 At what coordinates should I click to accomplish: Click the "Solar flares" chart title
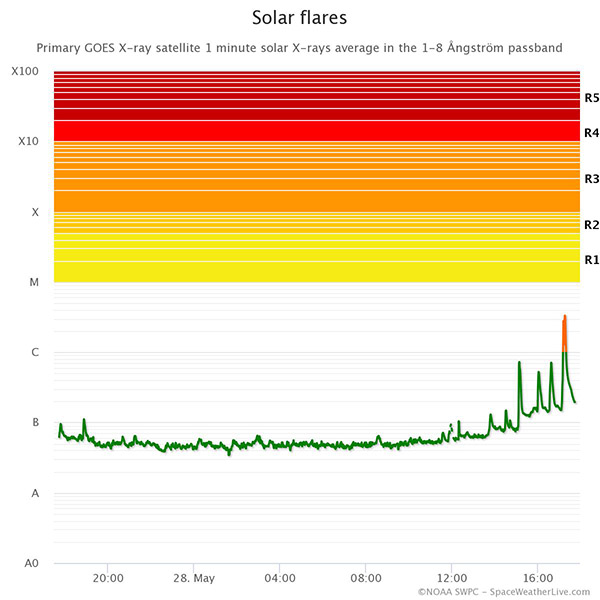pos(299,18)
